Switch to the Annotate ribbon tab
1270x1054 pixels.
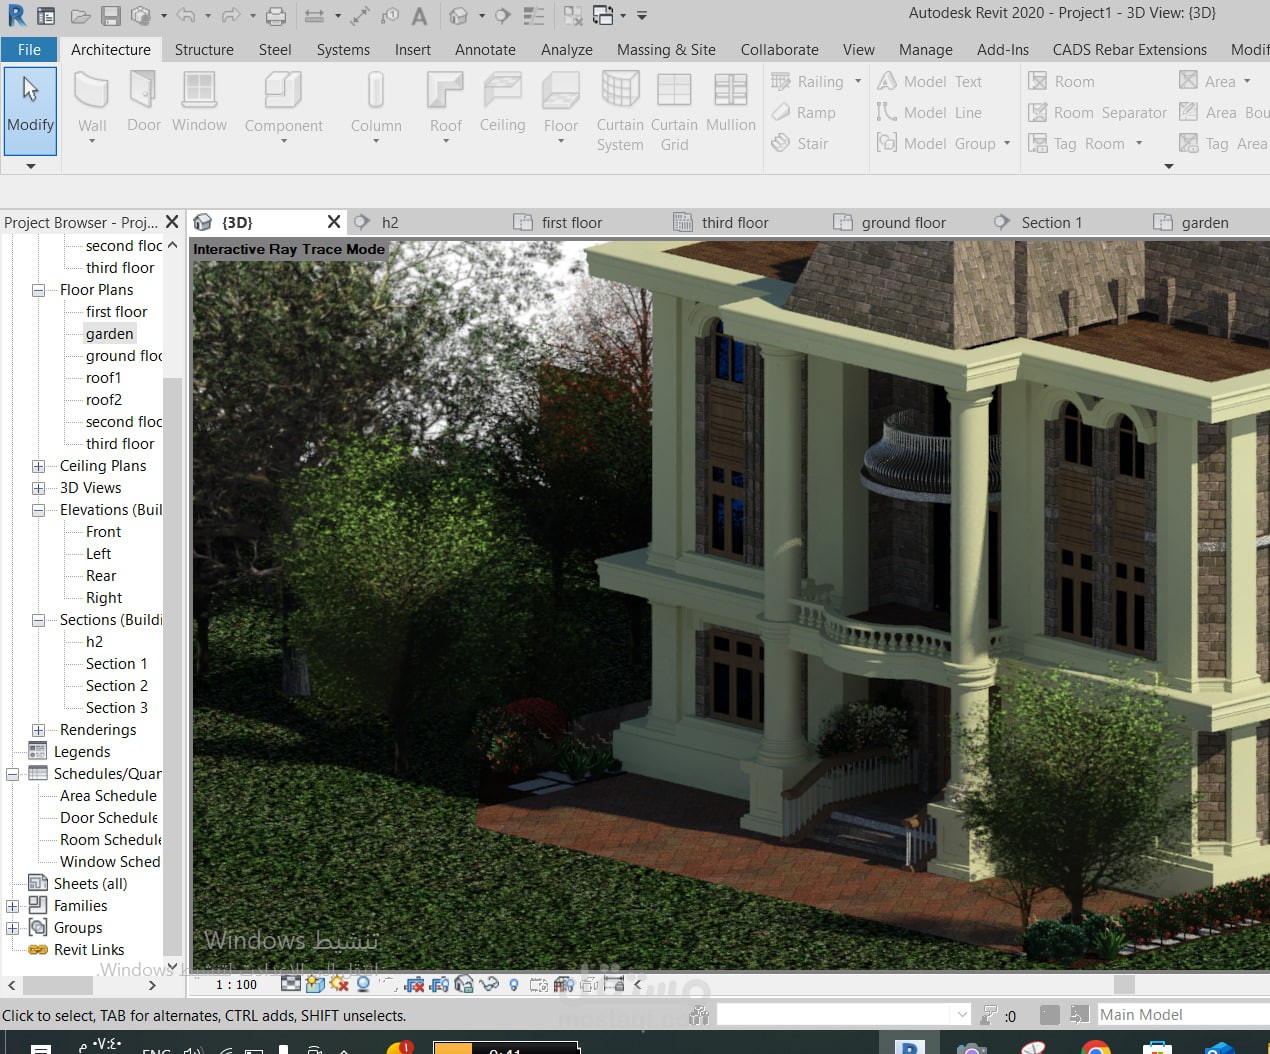coord(486,50)
